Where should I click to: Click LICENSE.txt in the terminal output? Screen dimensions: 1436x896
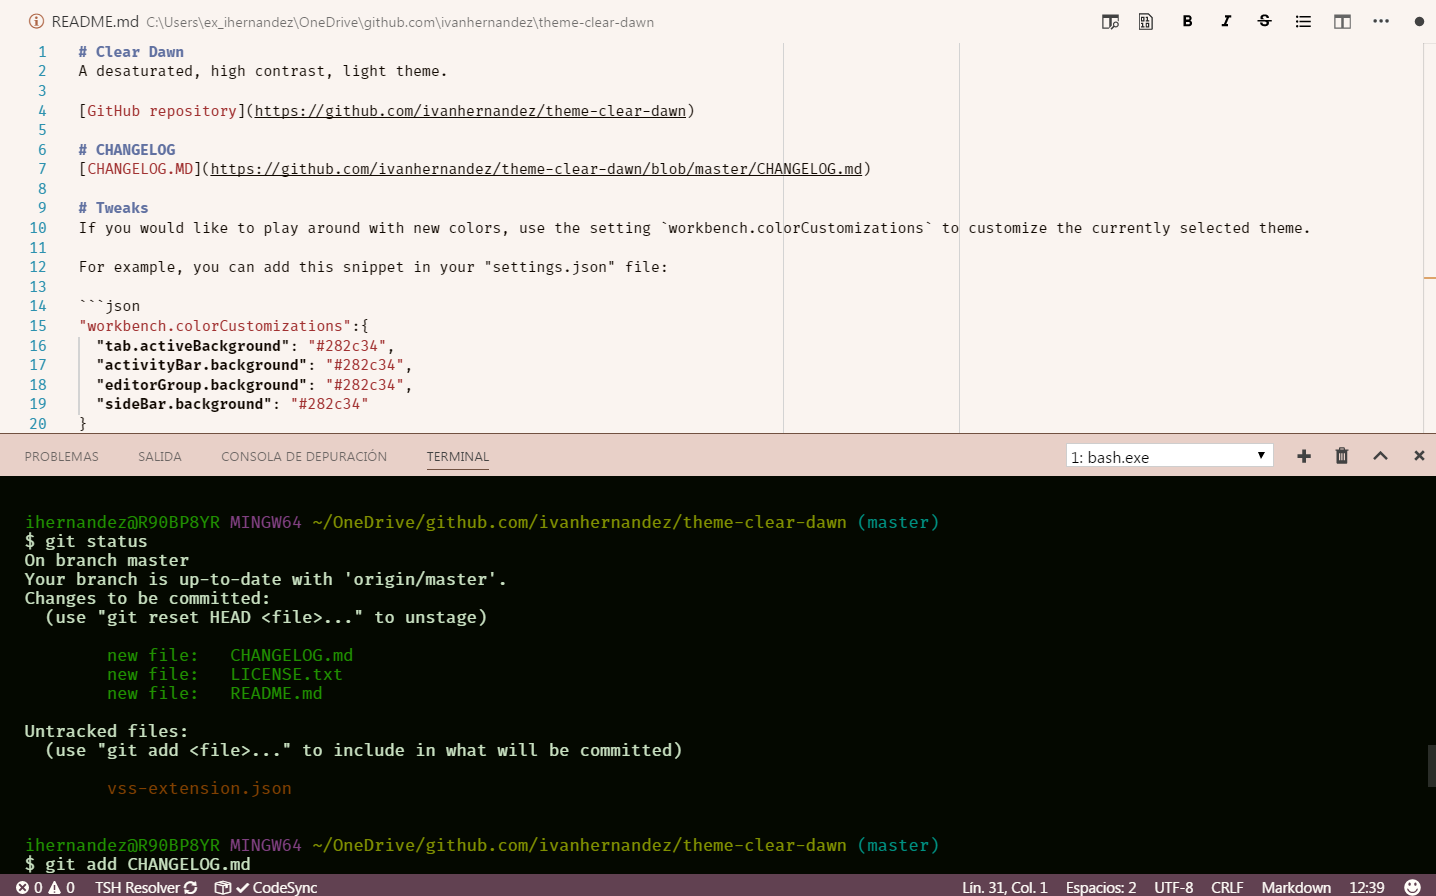(286, 674)
